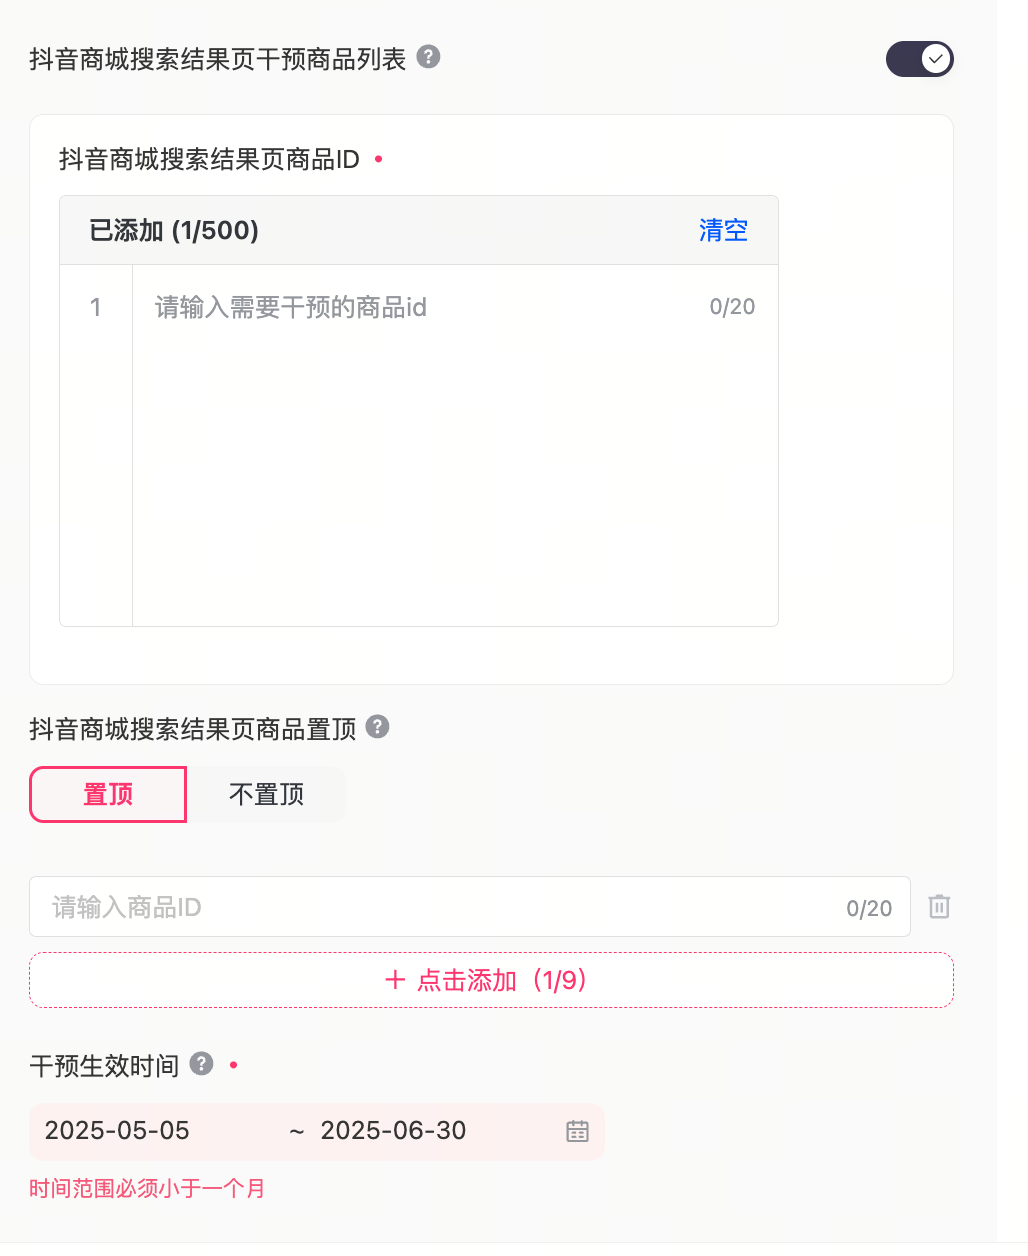Screen dimensions: 1028x1256
Task: Click the 已添加 (1/500) list header
Action: point(174,231)
